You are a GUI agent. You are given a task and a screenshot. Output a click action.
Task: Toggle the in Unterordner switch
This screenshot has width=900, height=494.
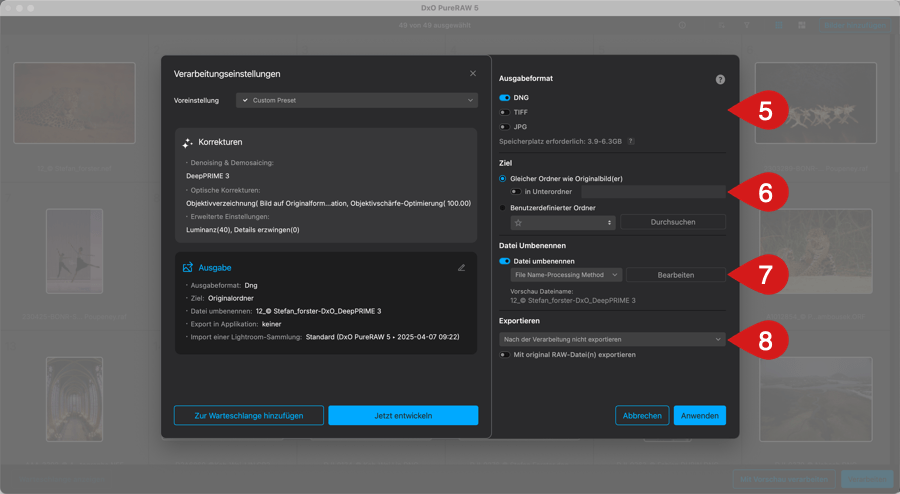[x=516, y=192]
